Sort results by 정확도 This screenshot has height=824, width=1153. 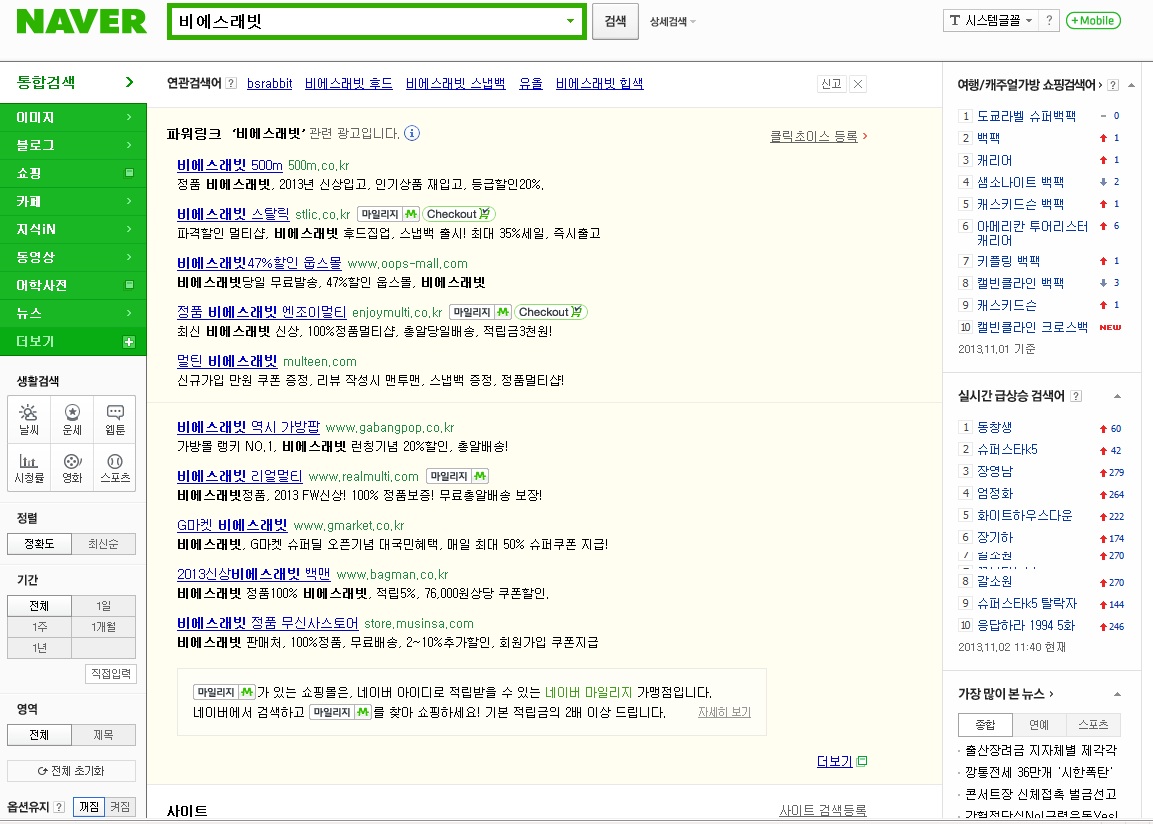(40, 544)
